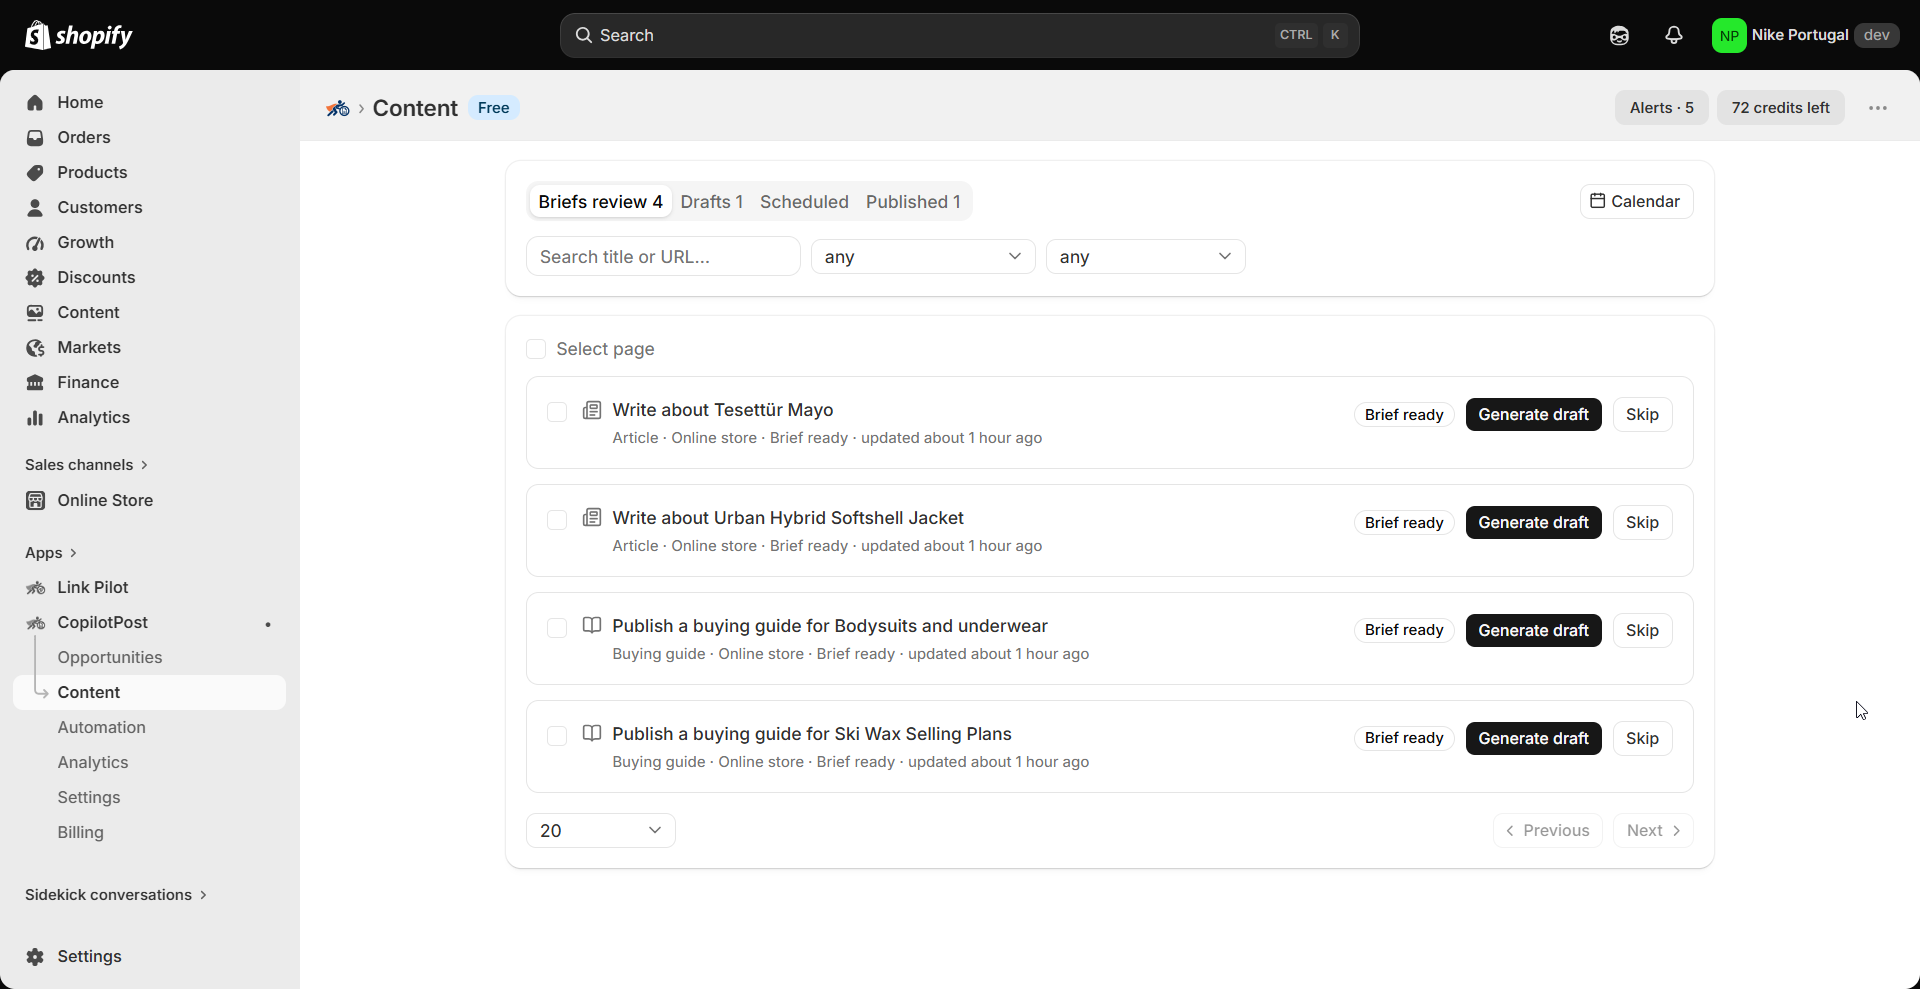Click the Orders icon in sidebar

[x=35, y=137]
